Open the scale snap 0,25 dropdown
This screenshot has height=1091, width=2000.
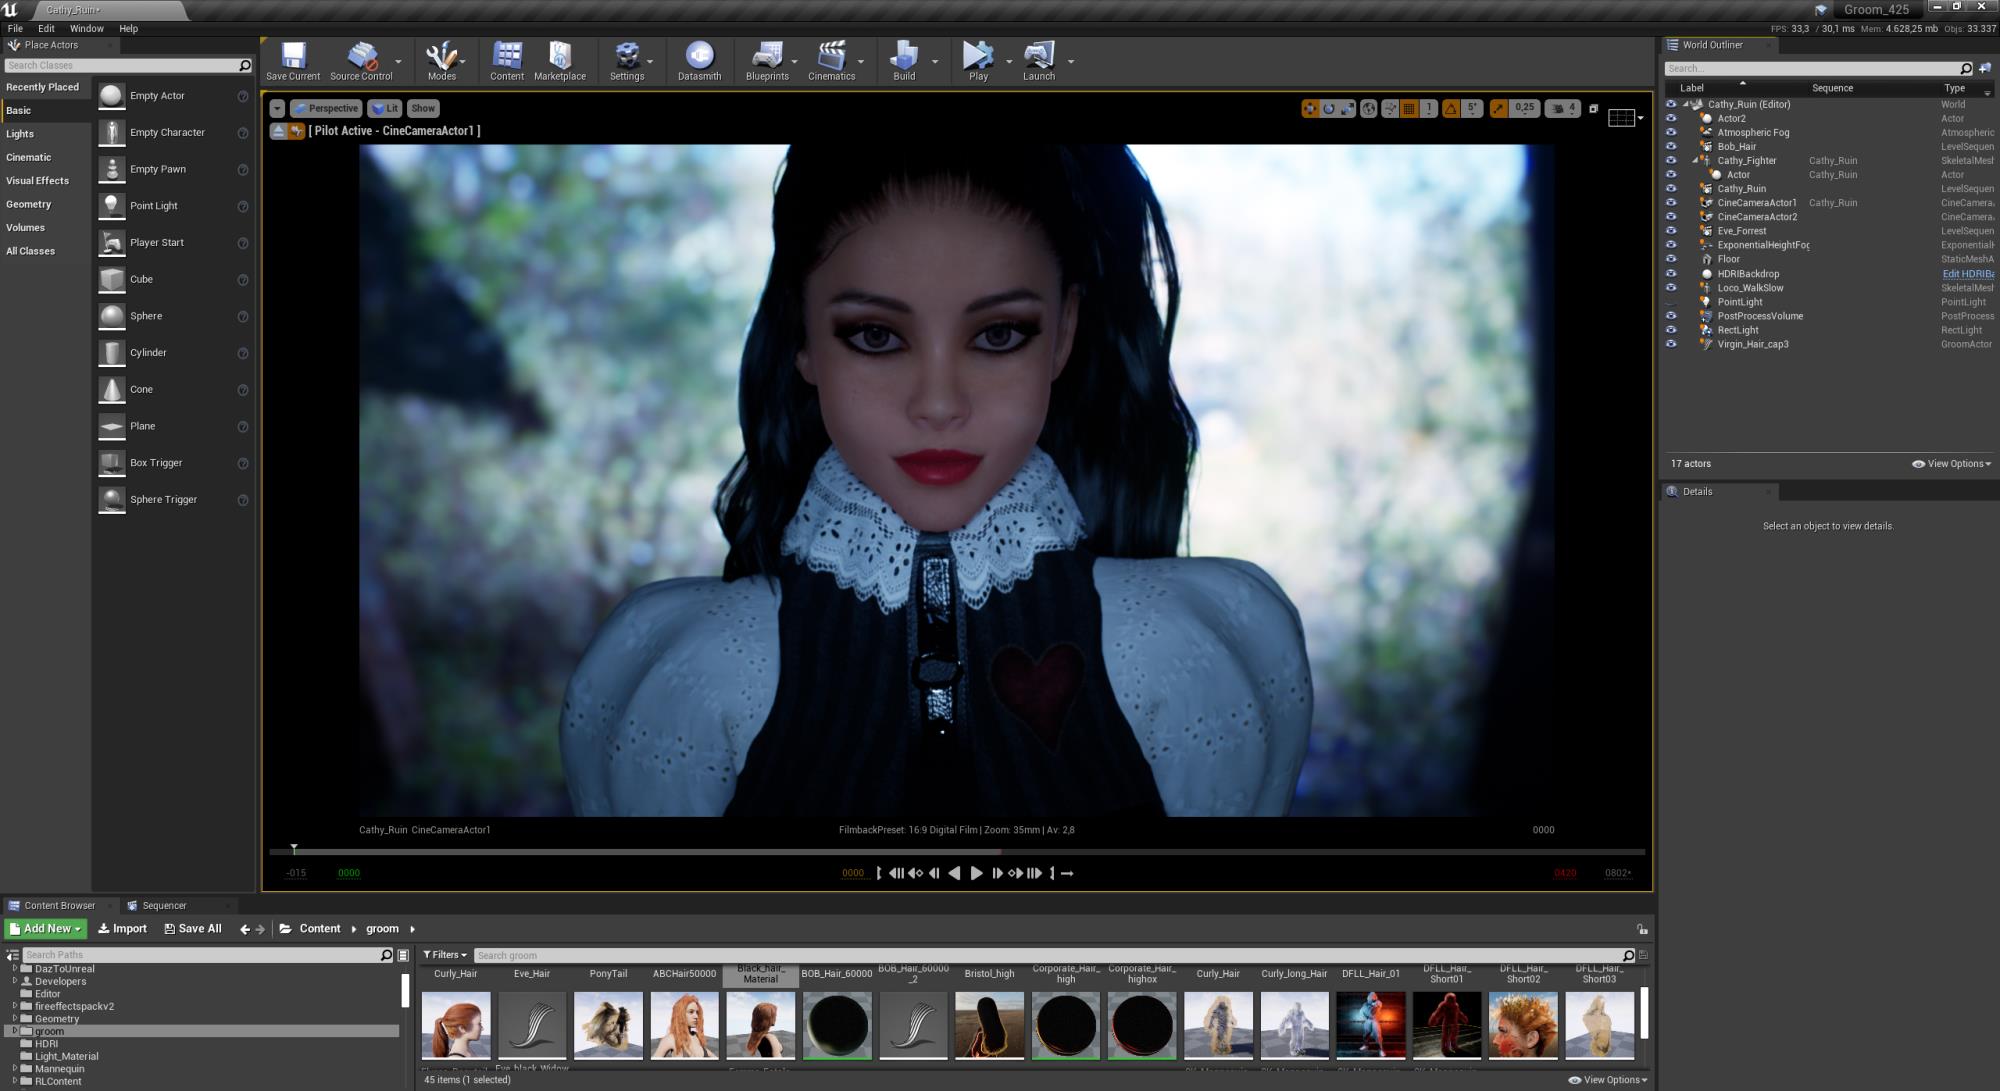click(x=1524, y=108)
